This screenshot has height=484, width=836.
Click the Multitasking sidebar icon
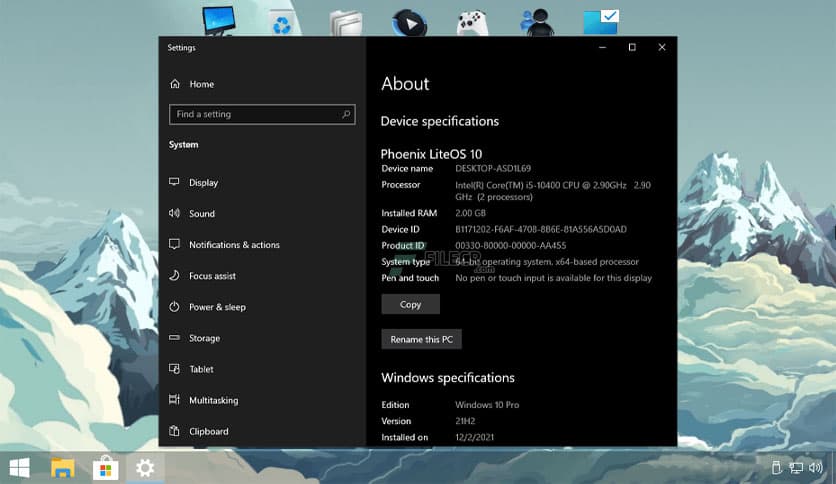(x=174, y=399)
